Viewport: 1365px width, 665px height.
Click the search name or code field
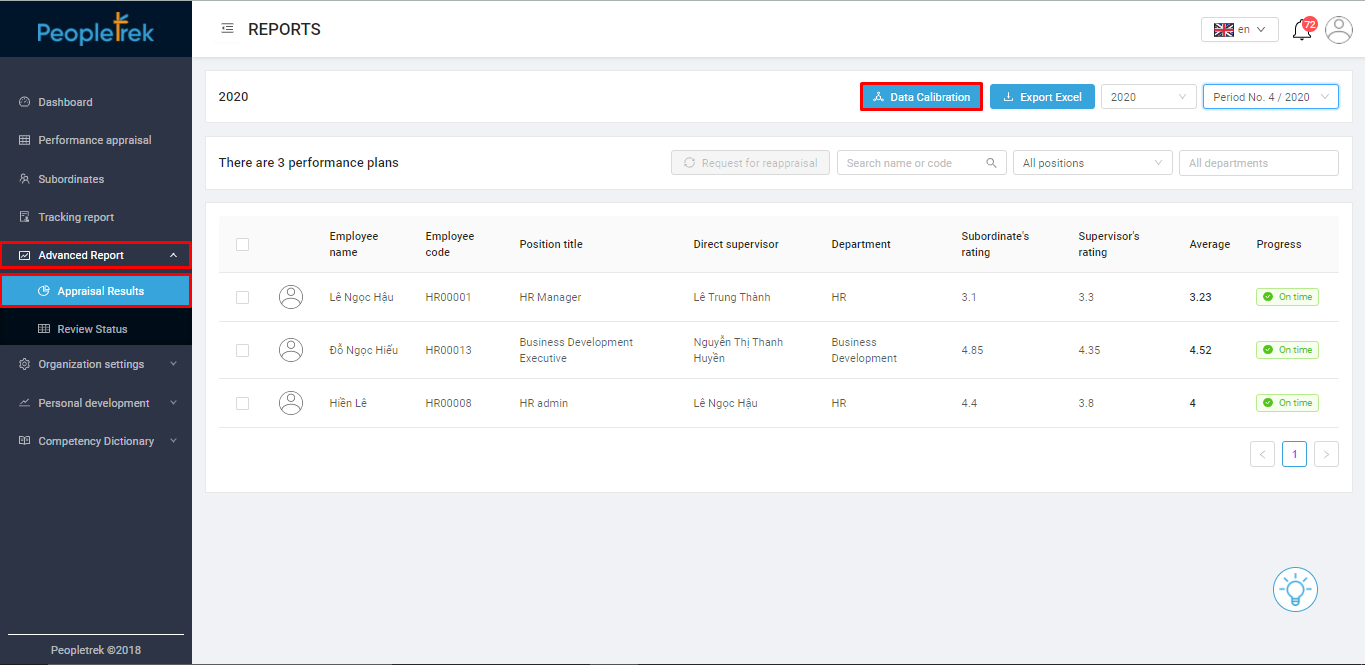pos(910,163)
